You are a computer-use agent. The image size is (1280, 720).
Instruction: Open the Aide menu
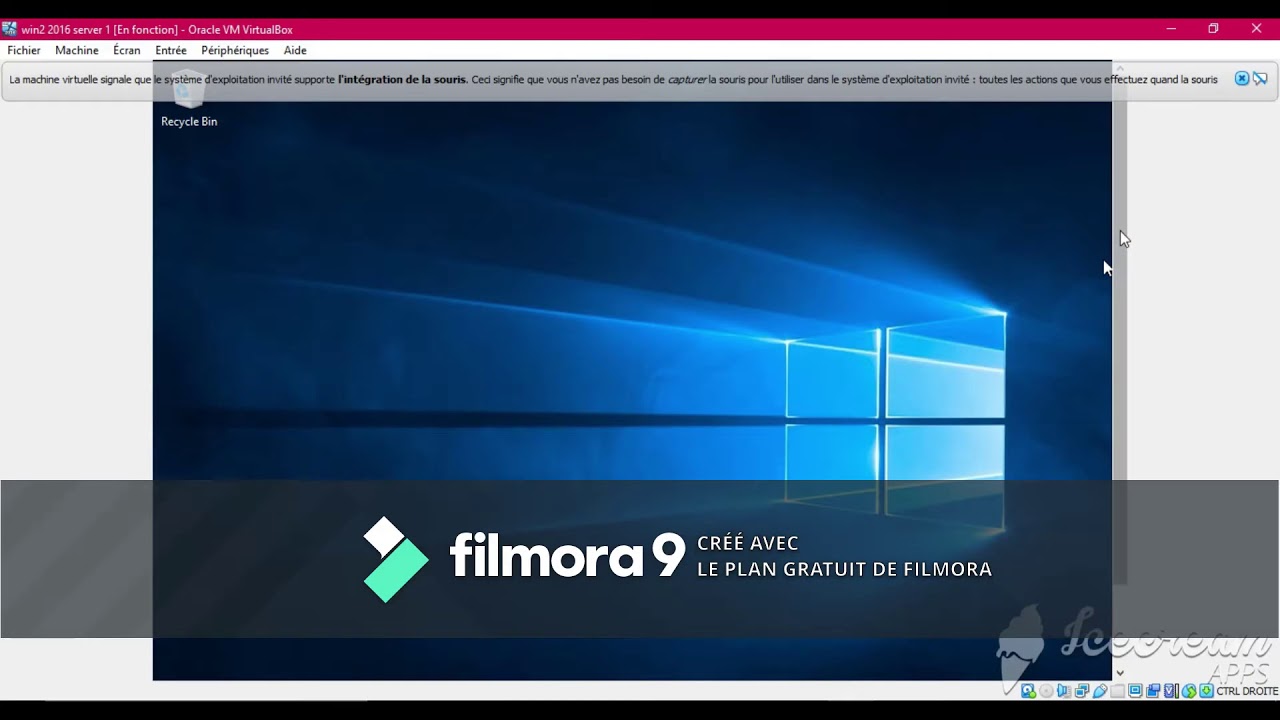295,50
